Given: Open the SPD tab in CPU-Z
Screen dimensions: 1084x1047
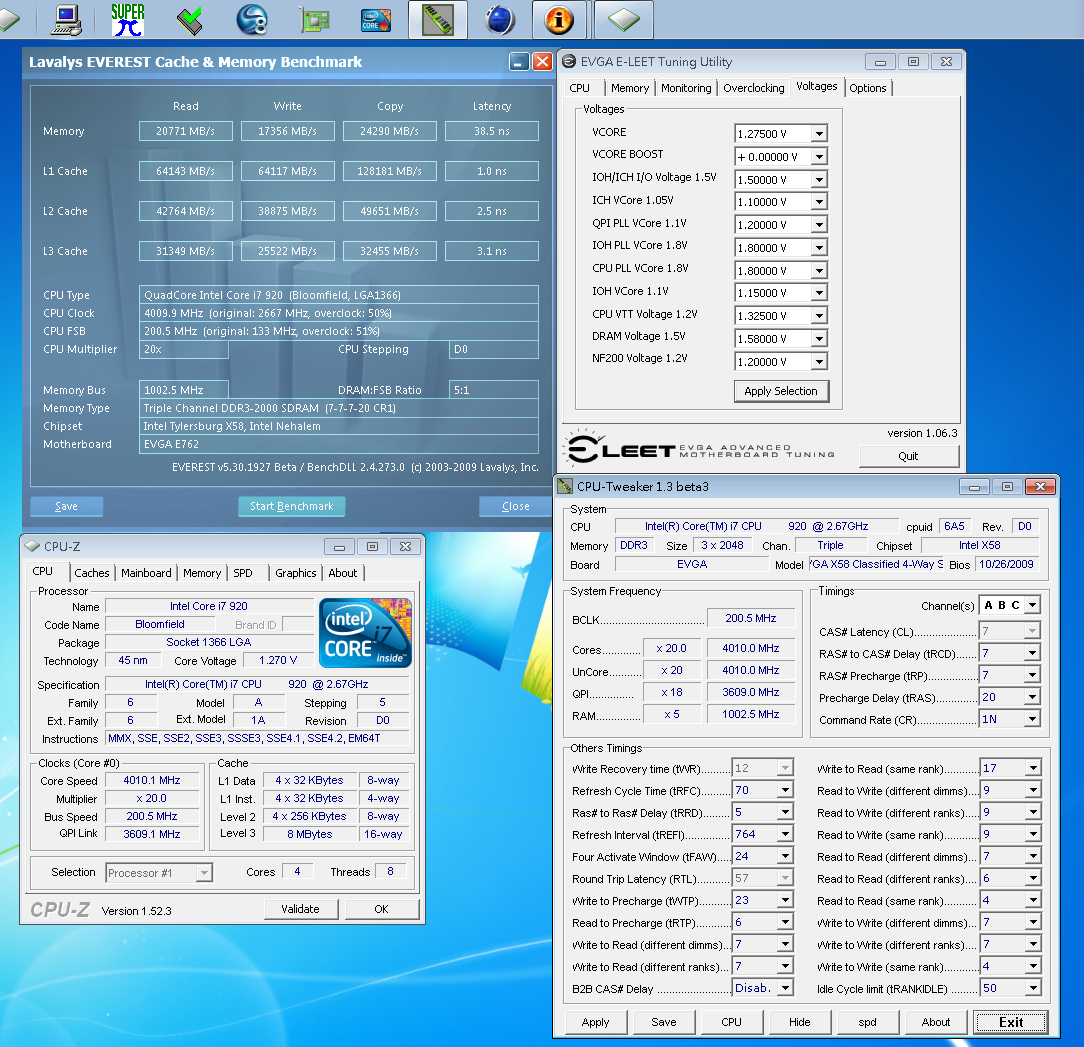Looking at the screenshot, I should click(x=243, y=573).
